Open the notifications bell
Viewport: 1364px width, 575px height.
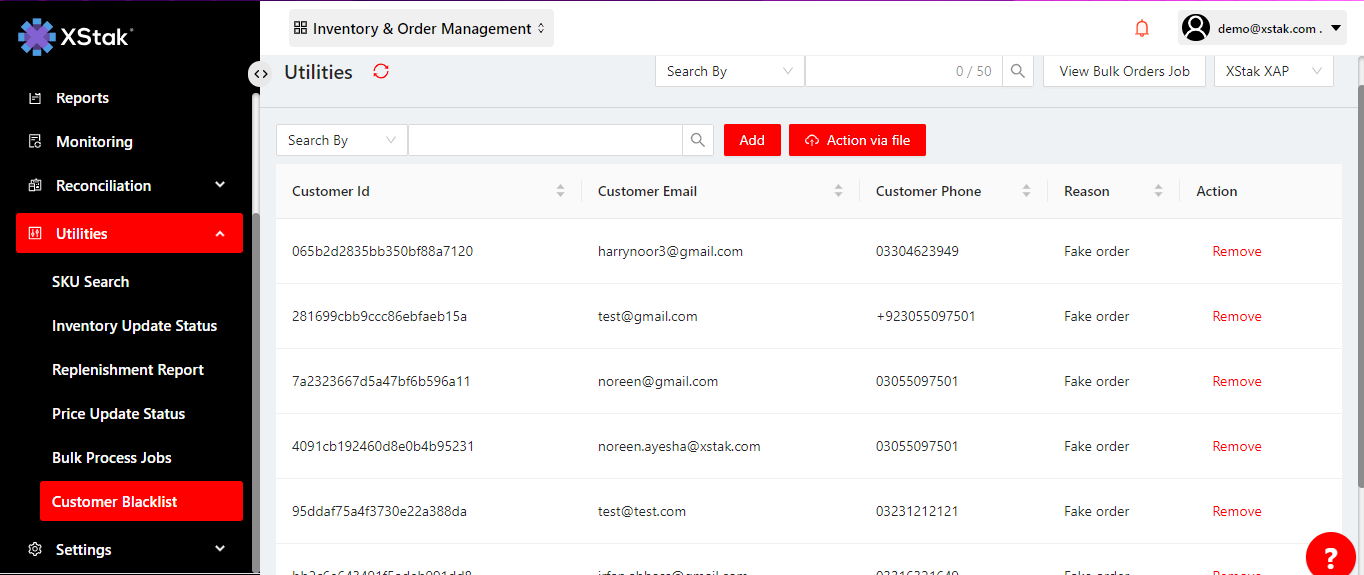1142,29
